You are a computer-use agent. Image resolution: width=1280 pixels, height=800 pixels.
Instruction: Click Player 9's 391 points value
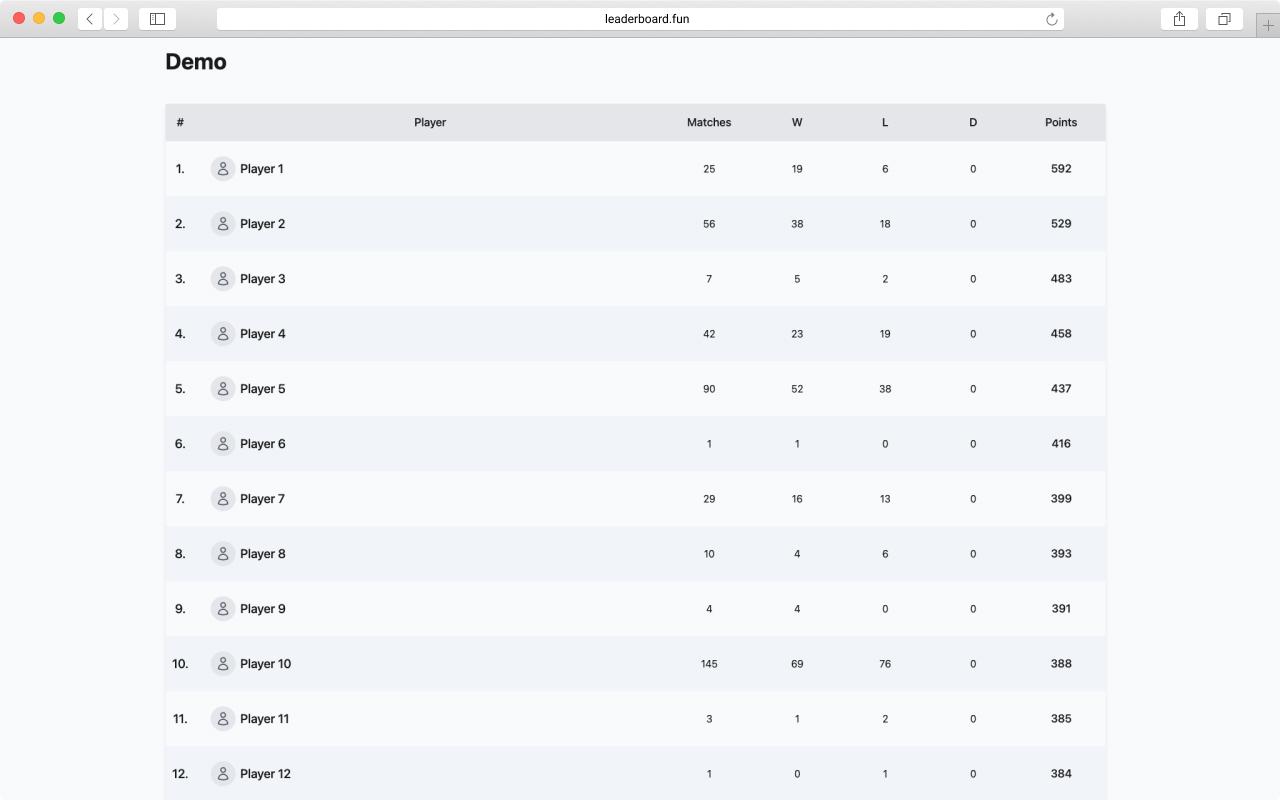point(1061,609)
